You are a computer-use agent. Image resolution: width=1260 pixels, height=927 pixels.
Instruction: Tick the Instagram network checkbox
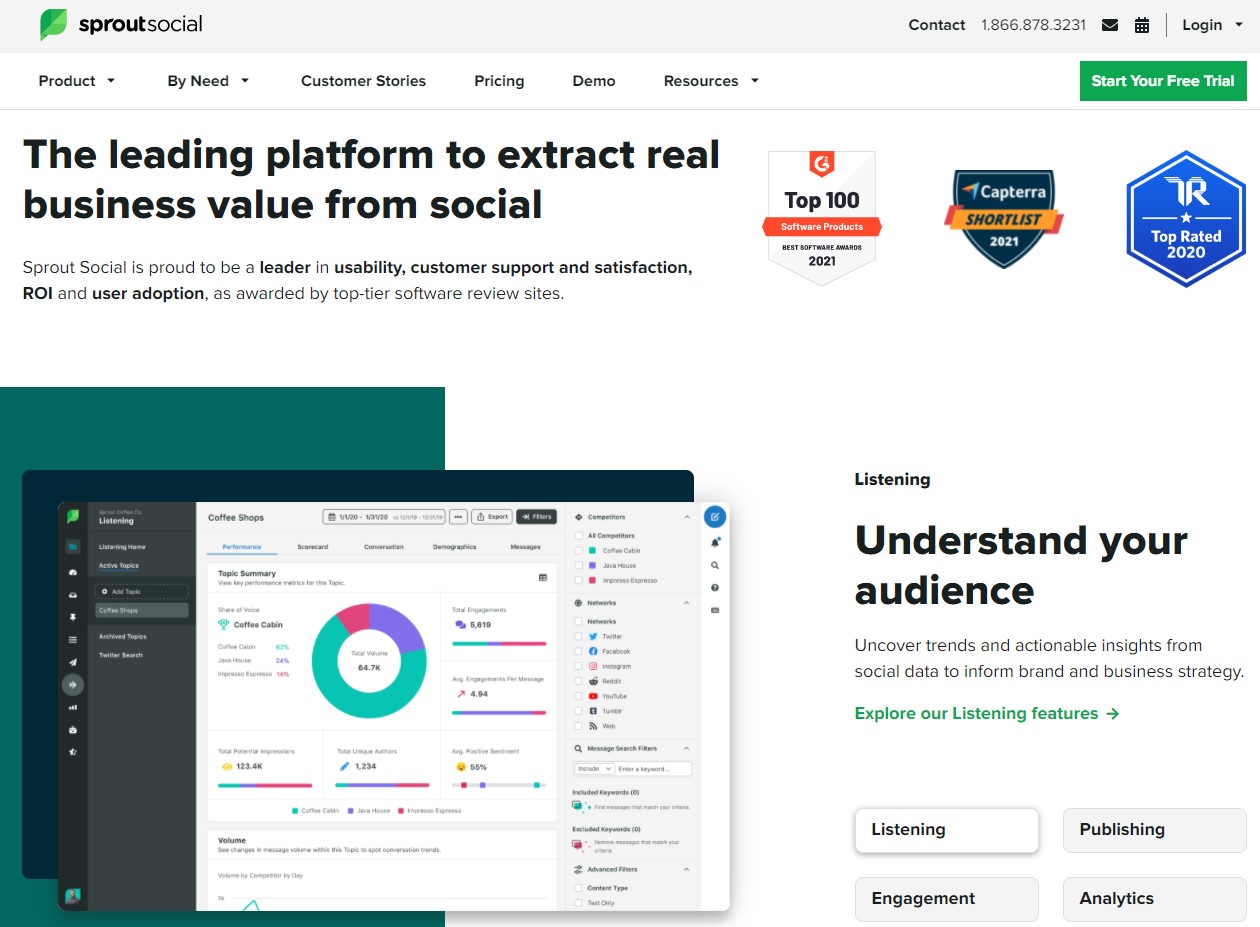click(x=579, y=666)
